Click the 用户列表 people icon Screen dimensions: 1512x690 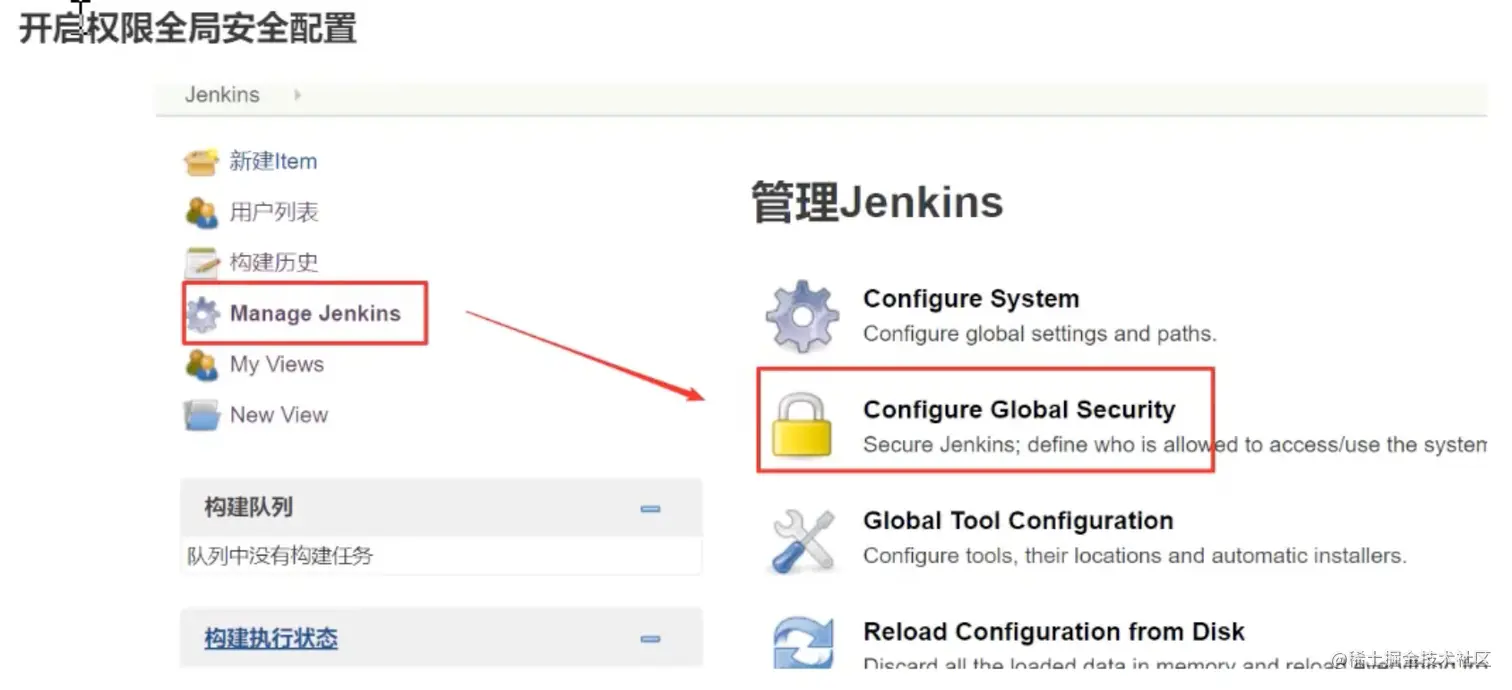click(x=201, y=212)
